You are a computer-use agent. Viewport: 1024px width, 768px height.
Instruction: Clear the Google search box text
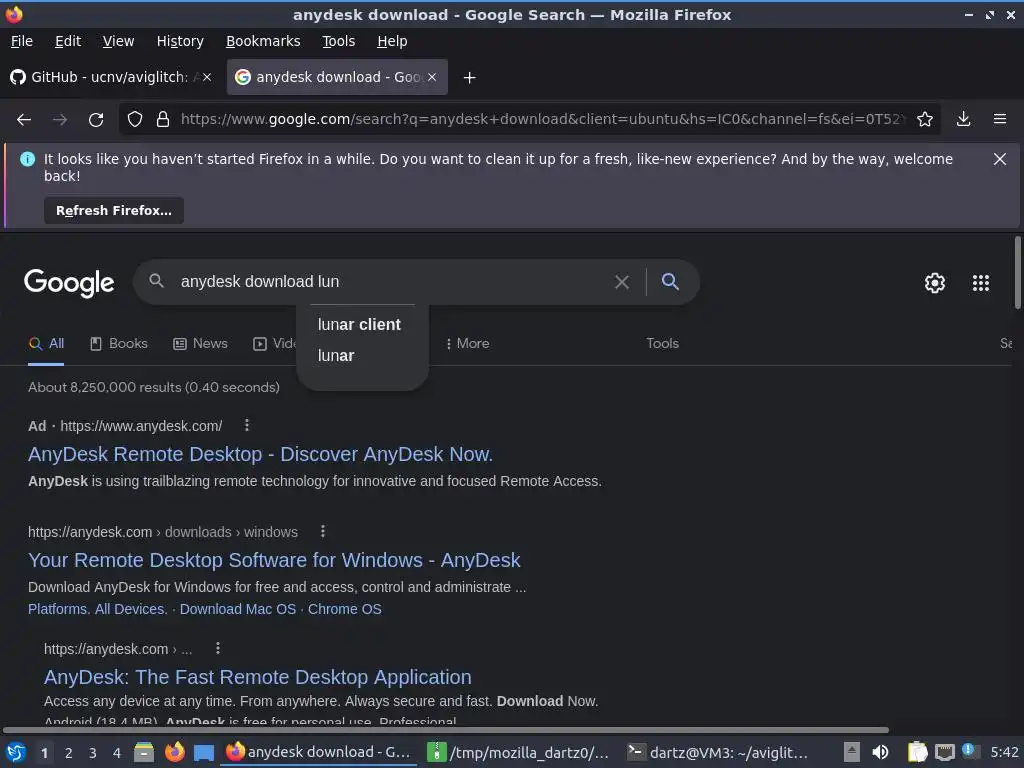click(x=622, y=282)
